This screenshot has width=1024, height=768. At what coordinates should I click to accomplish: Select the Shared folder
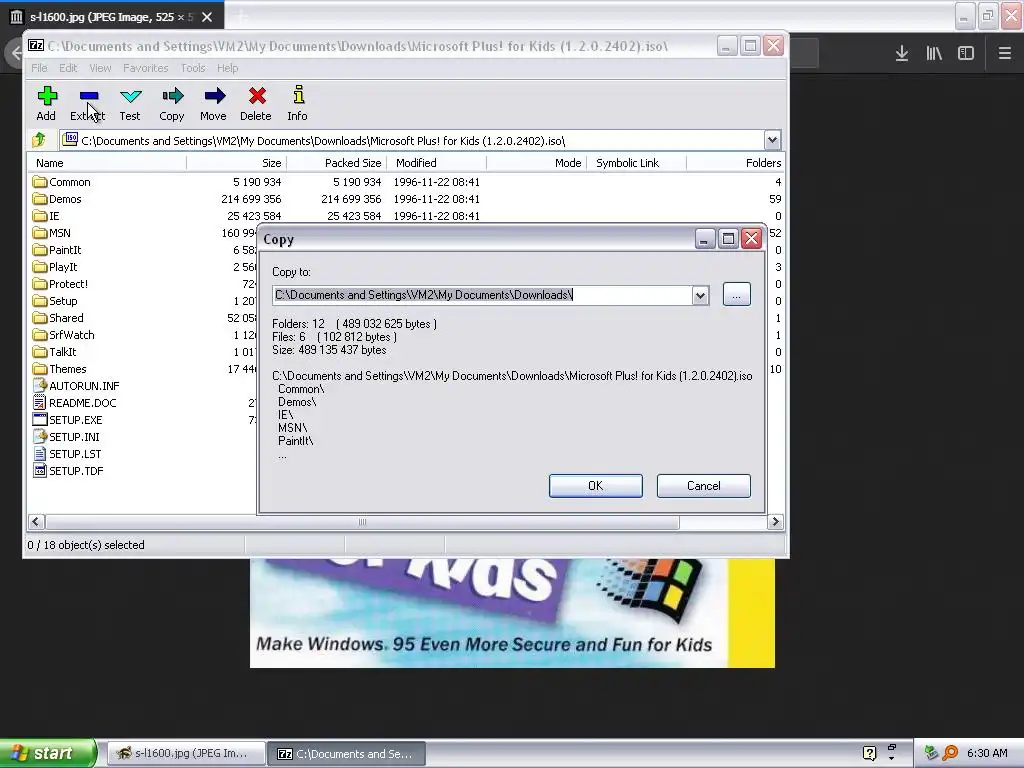[x=58, y=318]
